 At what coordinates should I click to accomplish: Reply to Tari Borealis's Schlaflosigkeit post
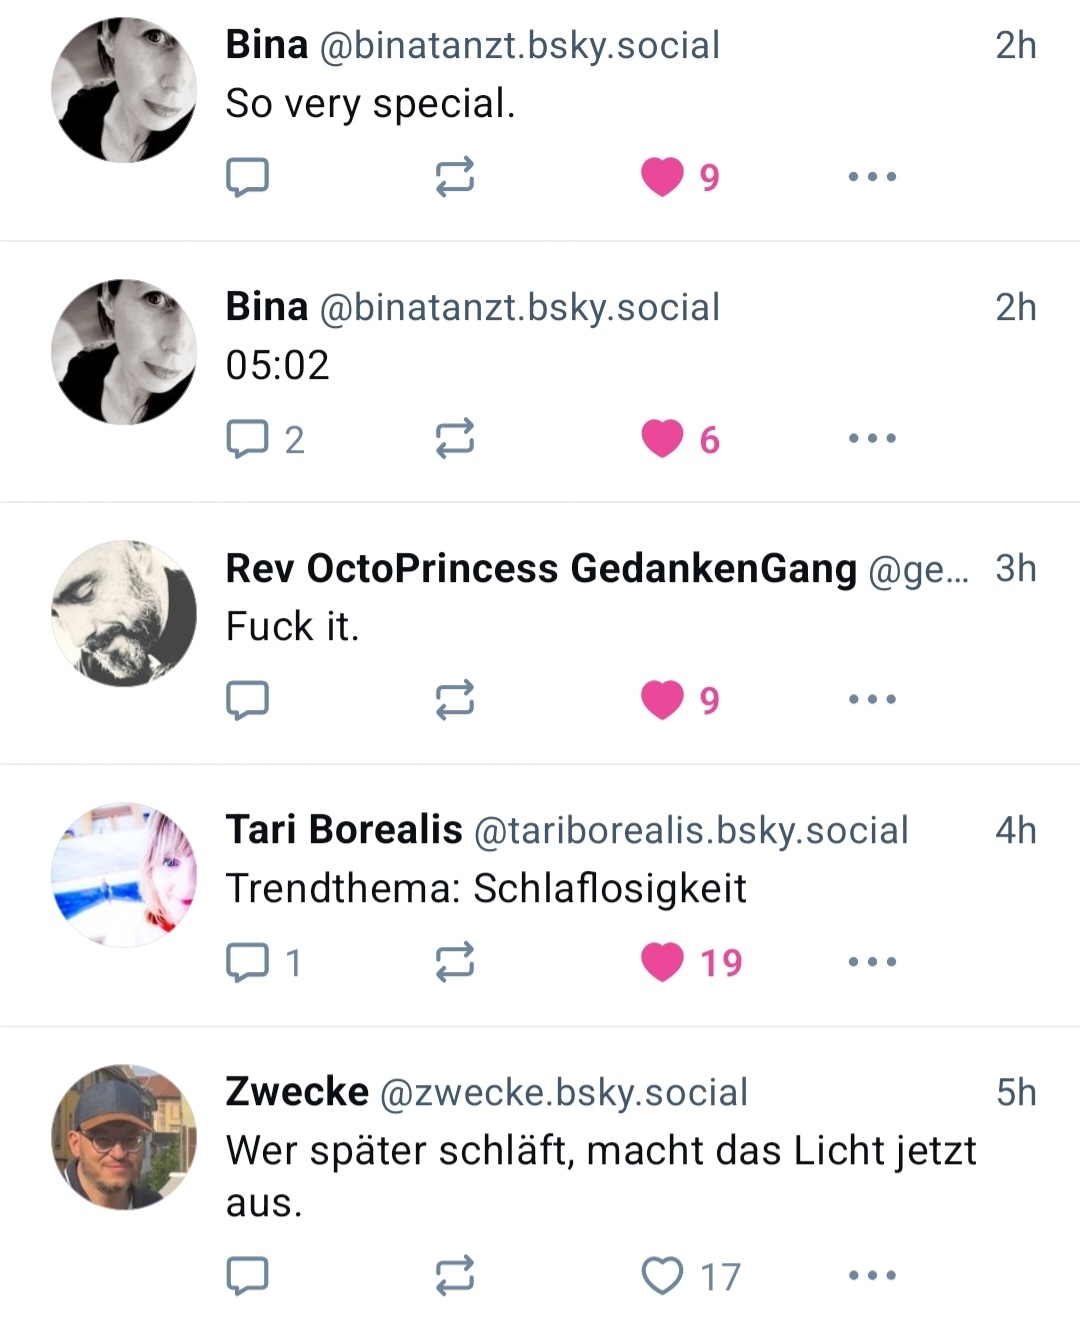[x=247, y=962]
